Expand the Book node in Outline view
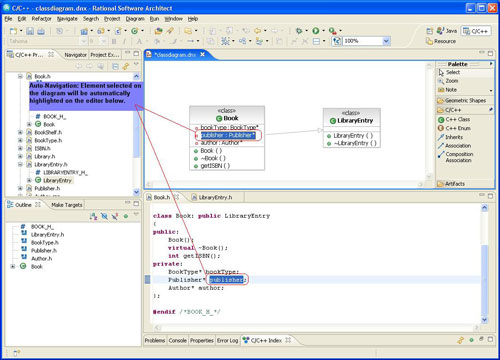The image size is (500, 360). 13,267
